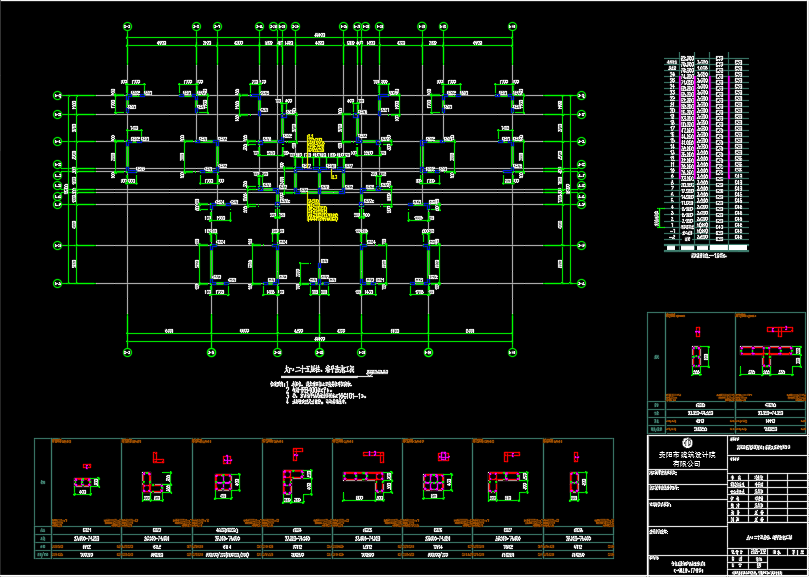809x577 pixels.
Task: Click the numbered notes block under the drawing title
Action: coord(318,392)
